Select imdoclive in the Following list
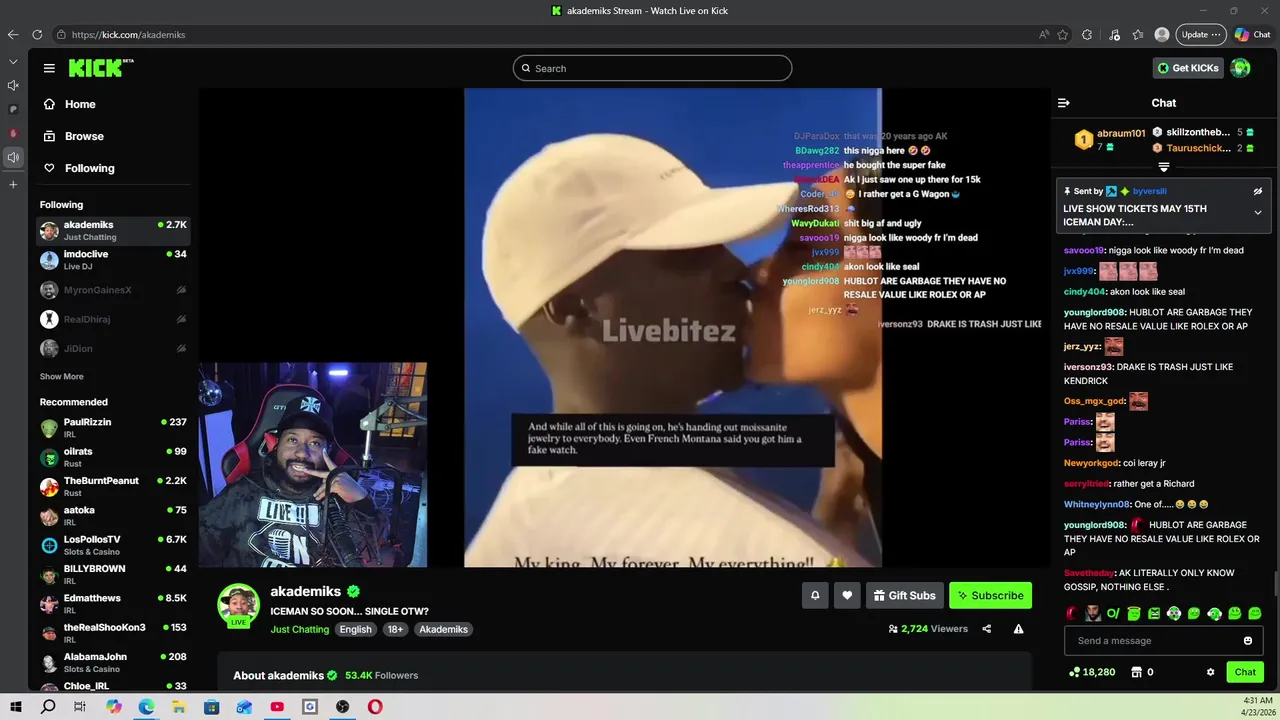 (x=113, y=260)
